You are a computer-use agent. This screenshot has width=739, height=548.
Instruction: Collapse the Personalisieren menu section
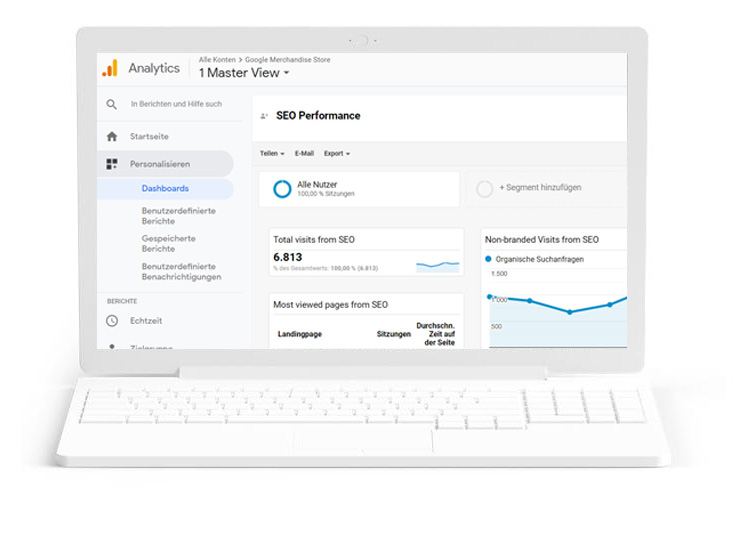(165, 164)
